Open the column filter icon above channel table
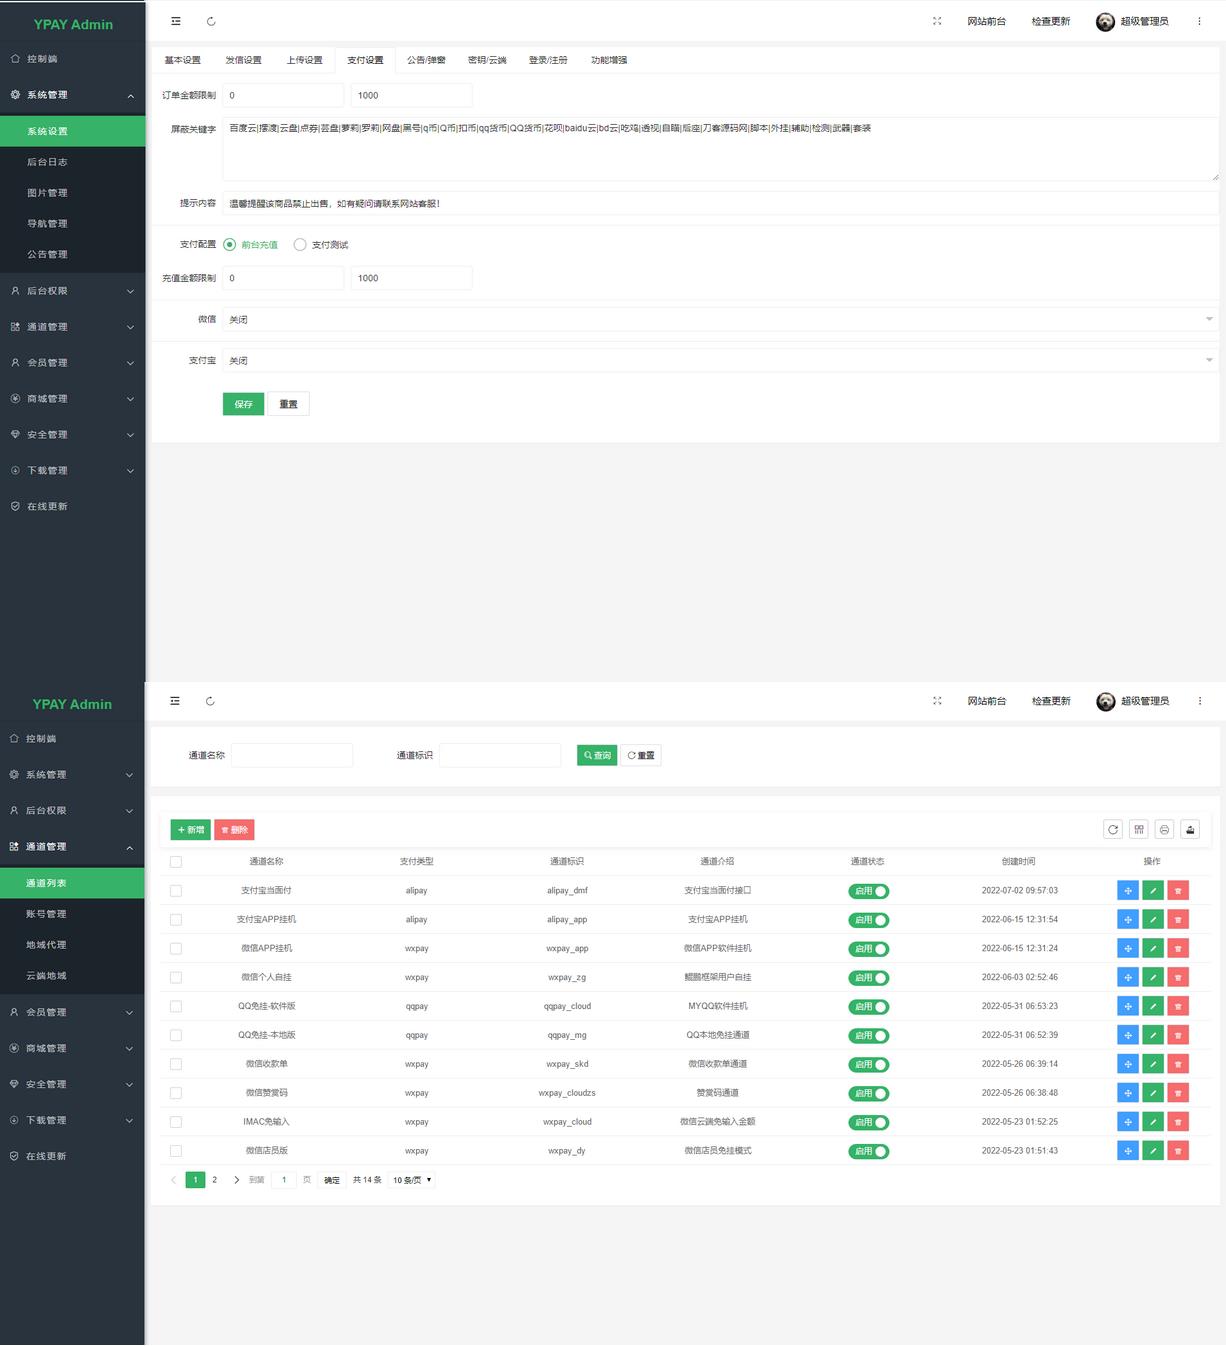Screen dimensions: 1226x1346 point(1139,829)
